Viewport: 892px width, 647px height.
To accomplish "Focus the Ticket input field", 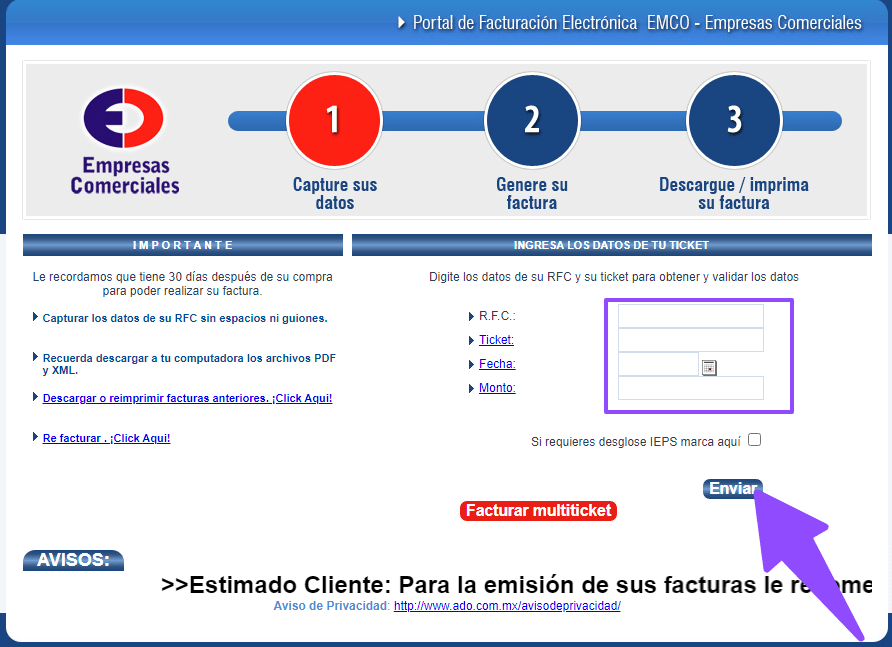I will (x=691, y=340).
